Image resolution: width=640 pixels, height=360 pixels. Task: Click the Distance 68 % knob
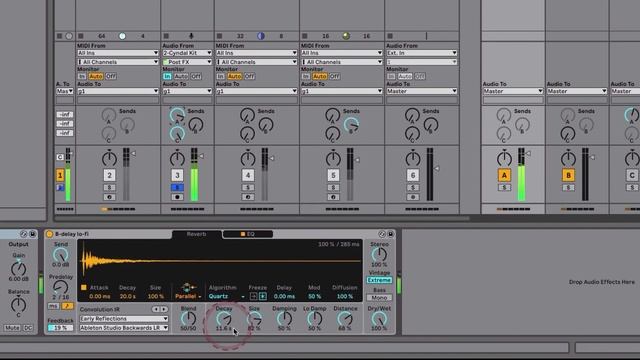tap(345, 319)
